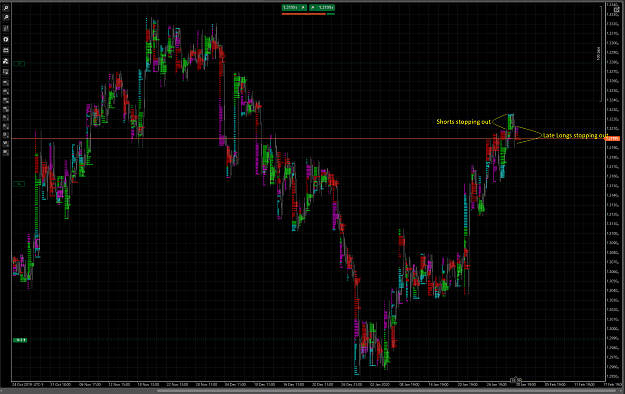Click the orange-green sentiment bar below price buttons

(308, 14)
